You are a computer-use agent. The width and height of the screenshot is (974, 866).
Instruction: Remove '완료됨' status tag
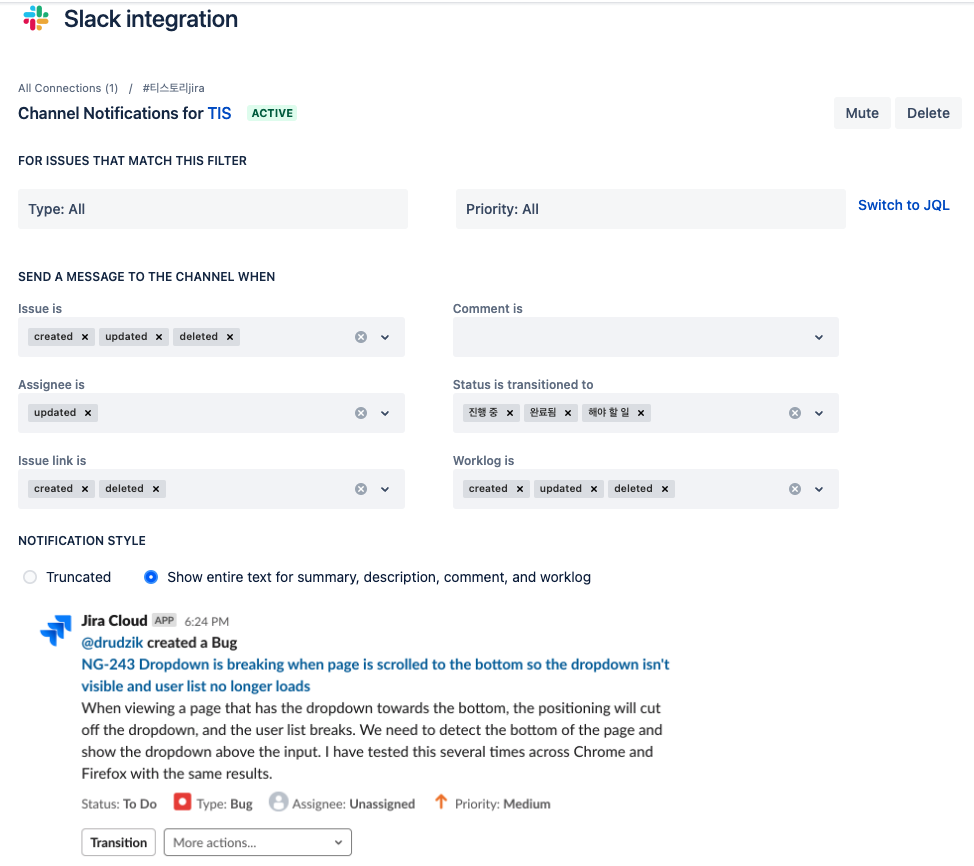click(x=568, y=412)
